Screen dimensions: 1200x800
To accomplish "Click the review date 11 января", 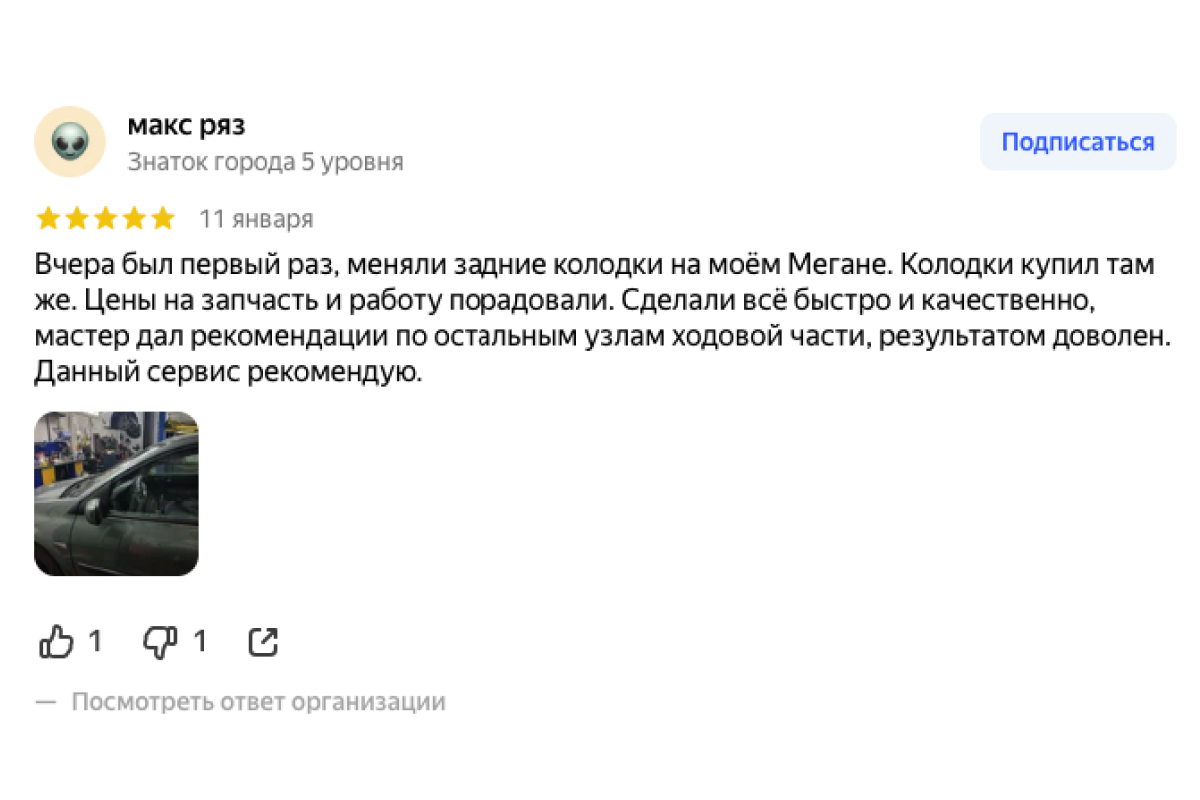I will tap(256, 219).
